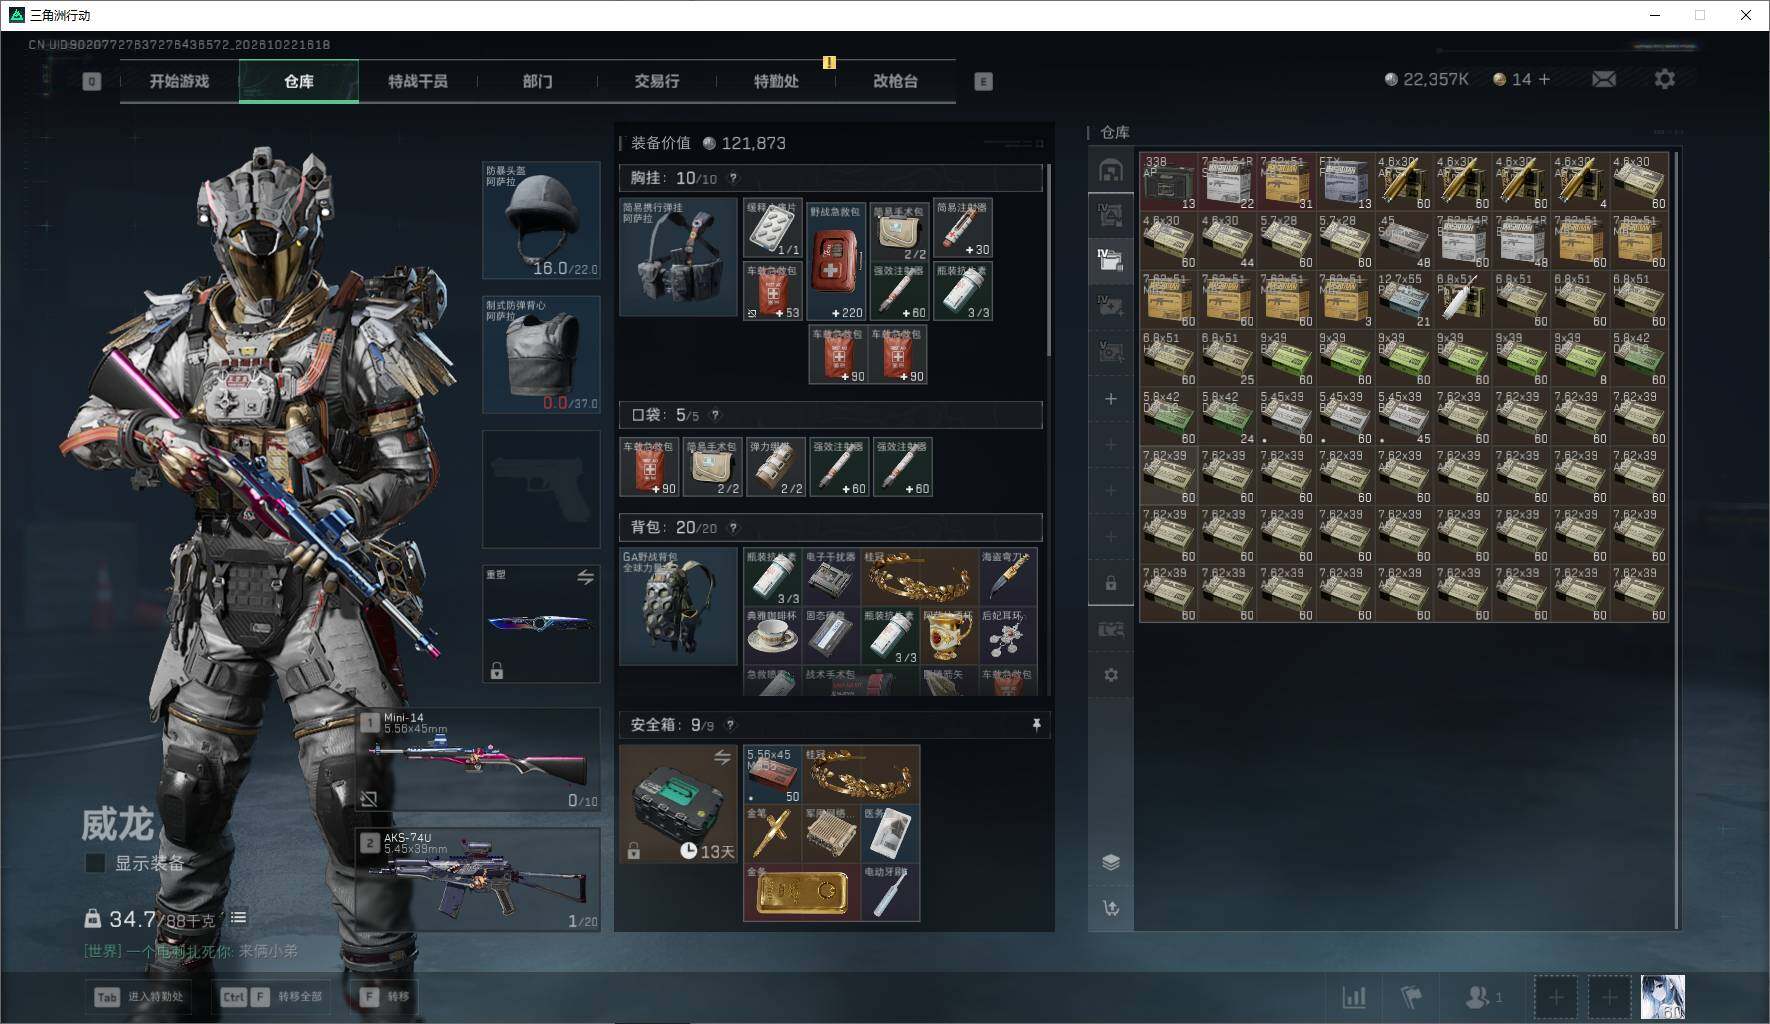This screenshot has width=1770, height=1024.
Task: Switch to the 特战干员 tab
Action: click(x=418, y=81)
